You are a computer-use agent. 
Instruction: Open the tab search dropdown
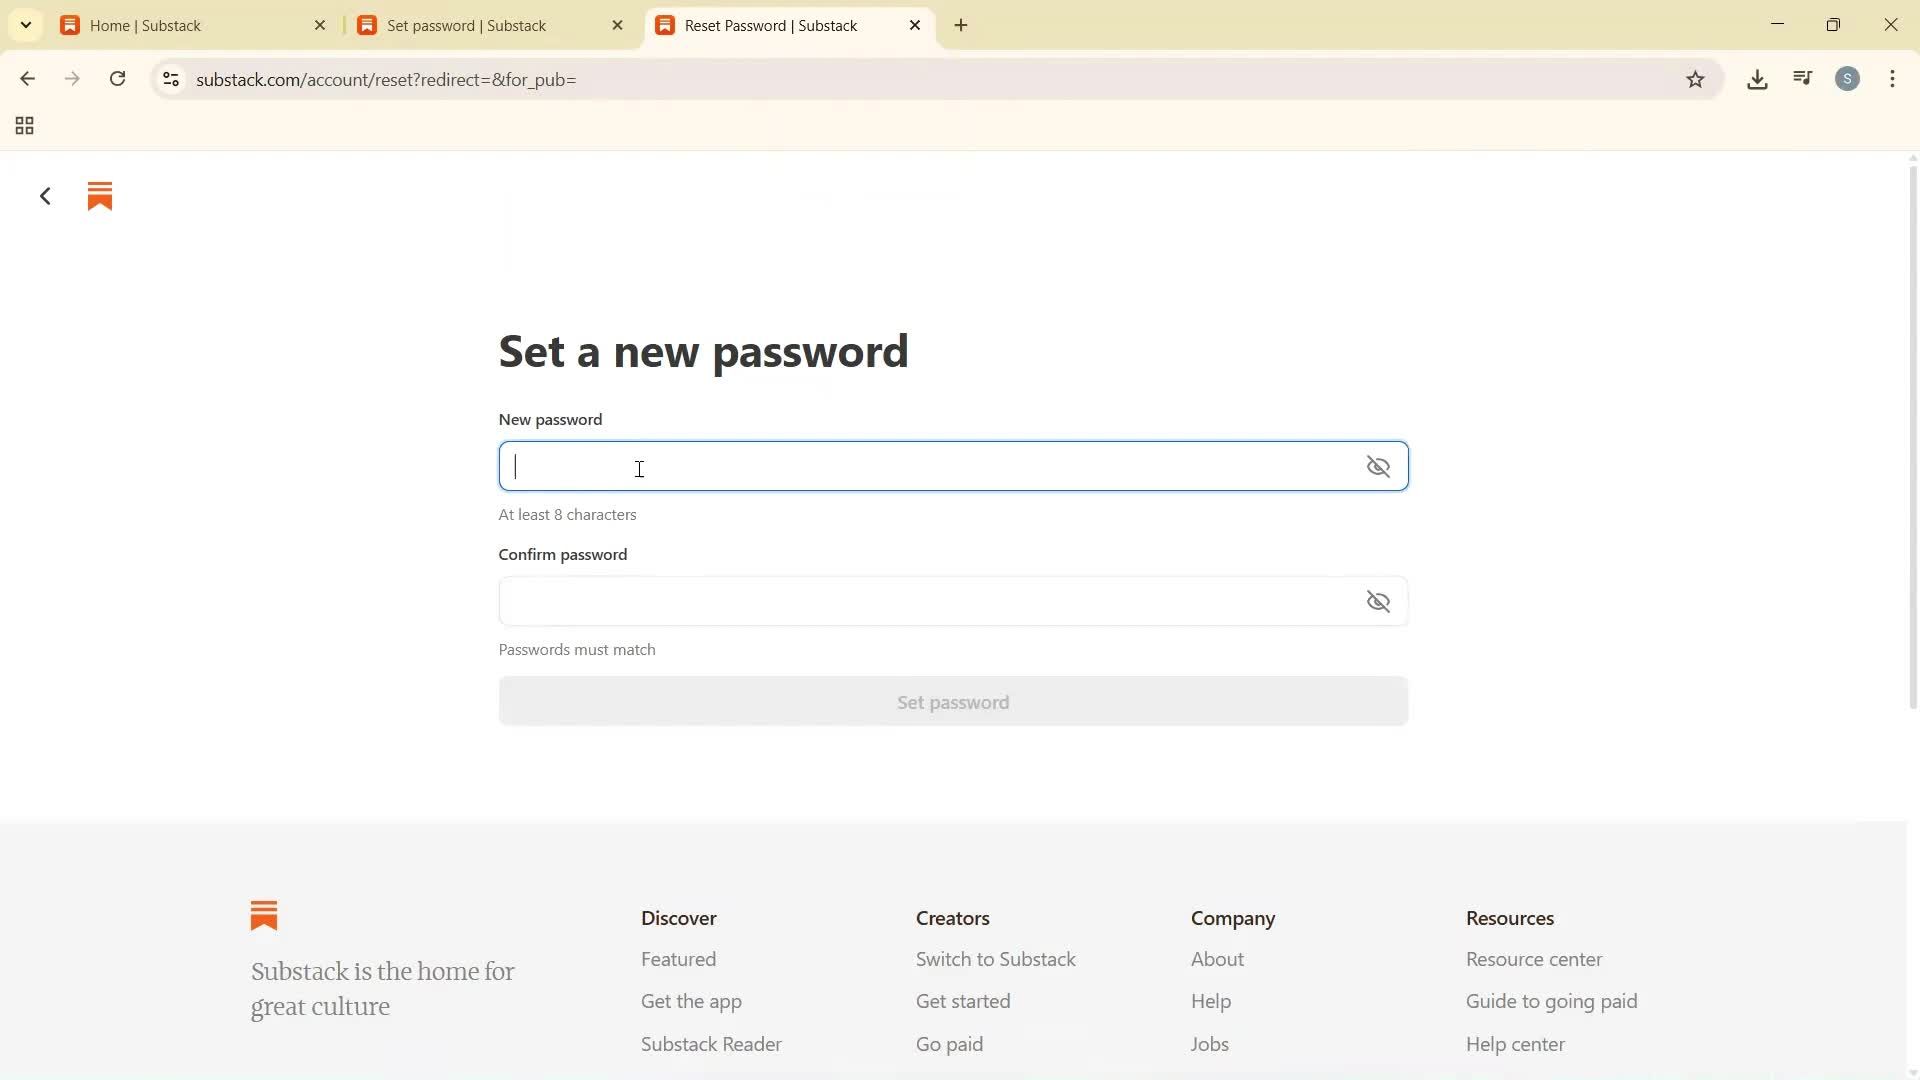pyautogui.click(x=25, y=24)
